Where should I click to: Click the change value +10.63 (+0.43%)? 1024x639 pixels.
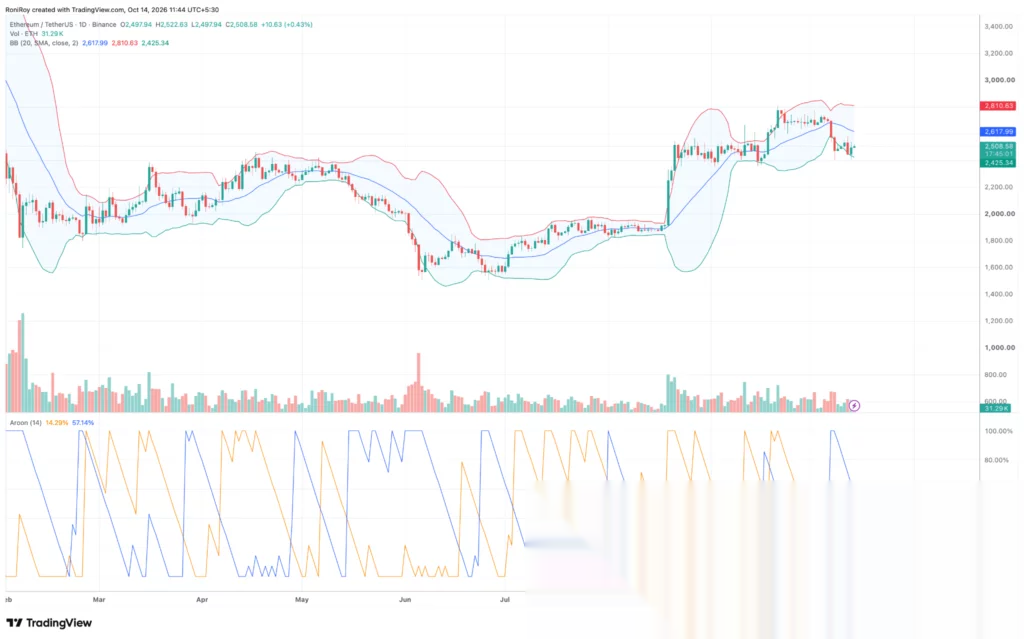point(287,25)
